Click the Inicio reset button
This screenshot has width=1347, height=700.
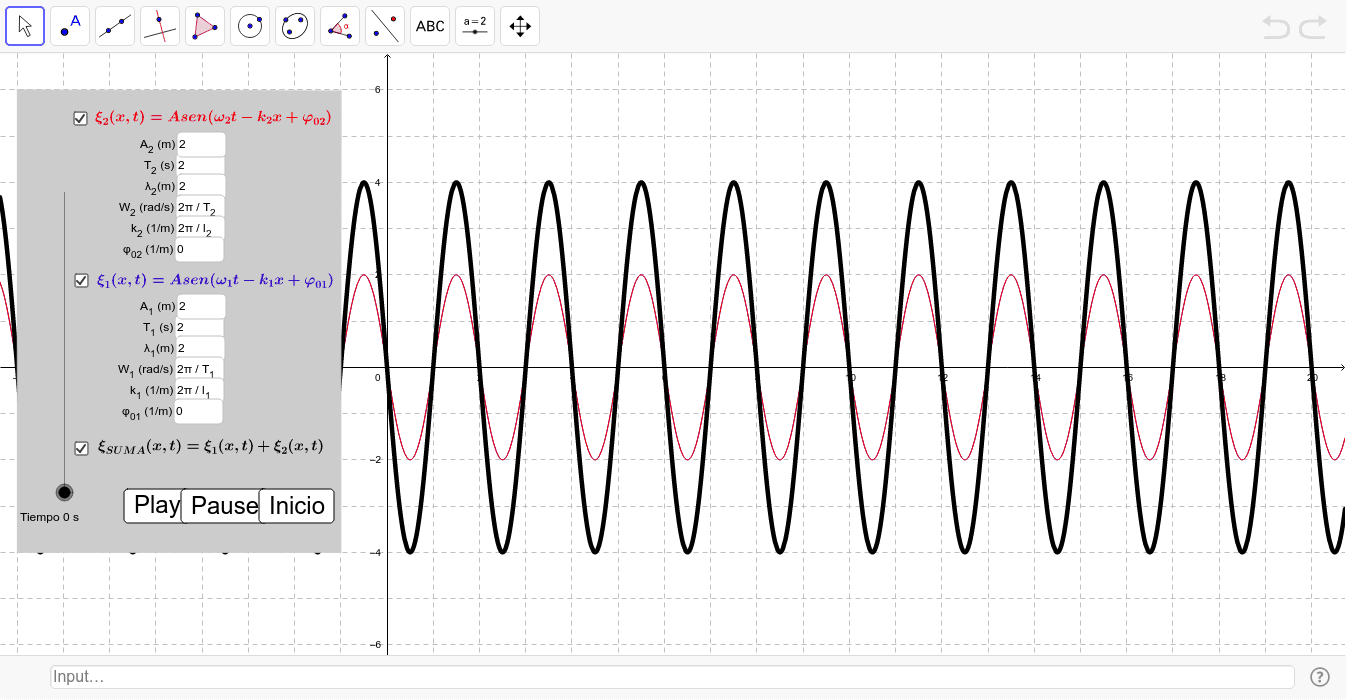pyautogui.click(x=297, y=505)
